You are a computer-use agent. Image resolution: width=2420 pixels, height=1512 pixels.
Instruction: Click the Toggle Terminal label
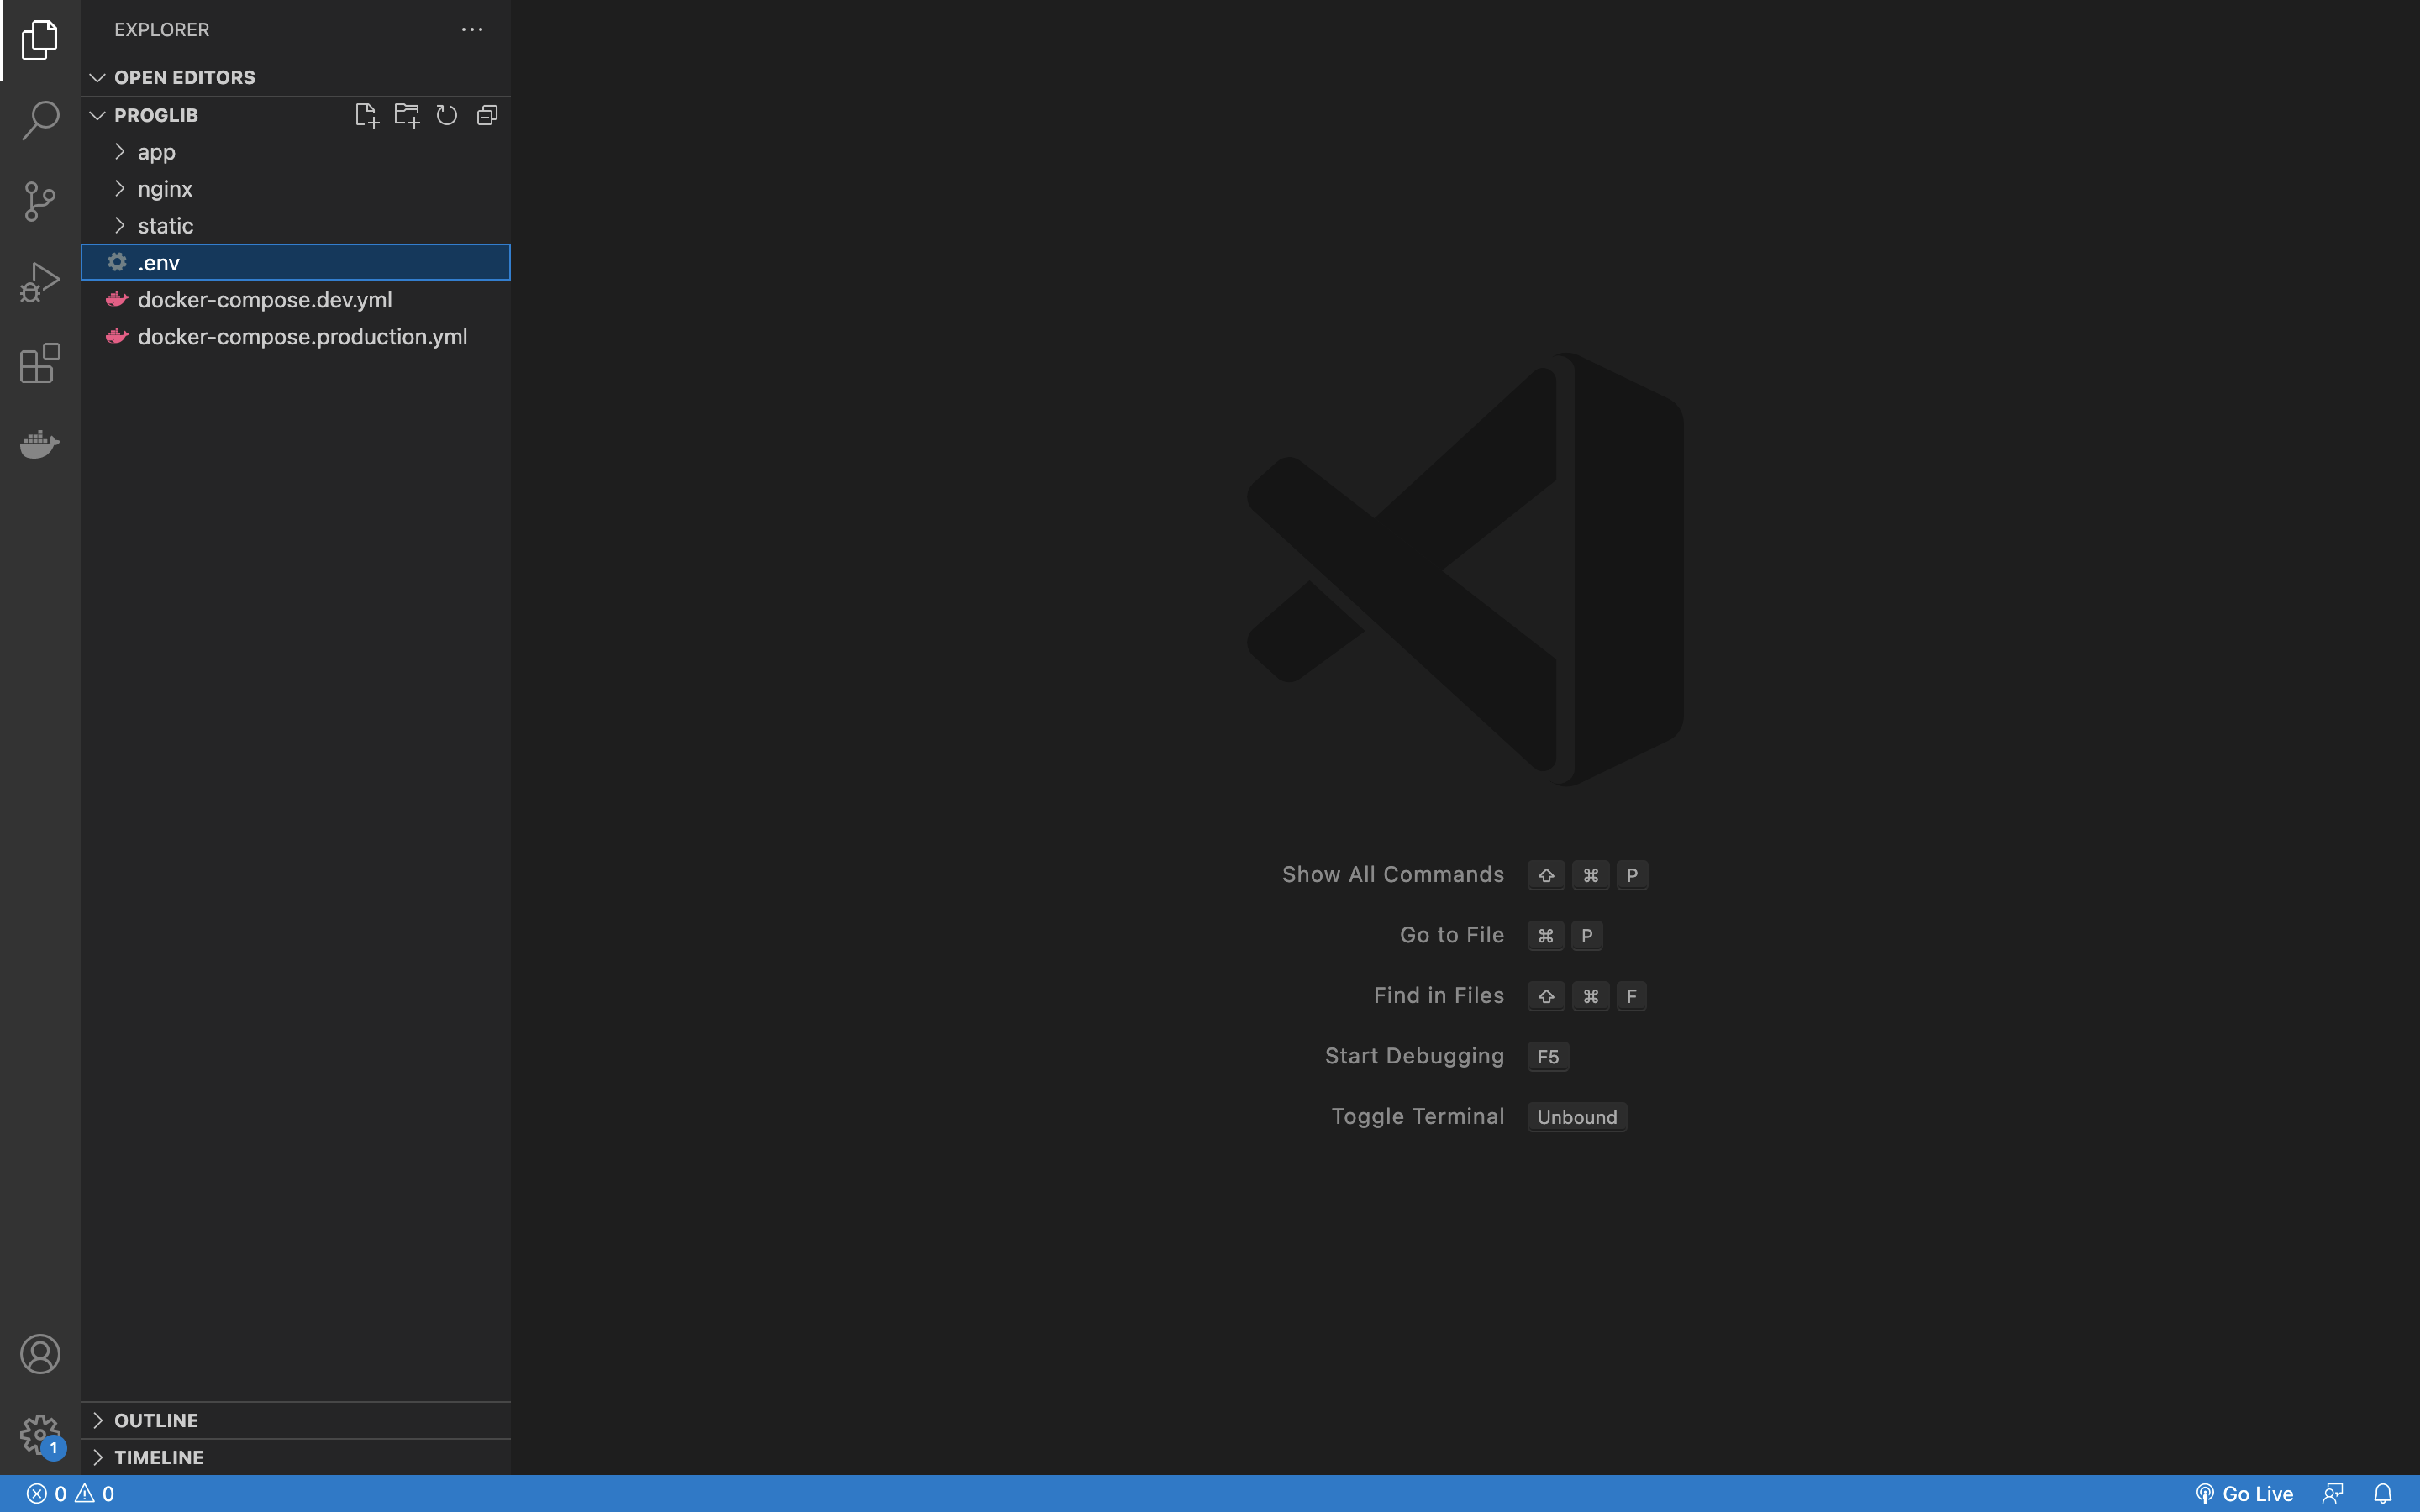[1418, 1116]
